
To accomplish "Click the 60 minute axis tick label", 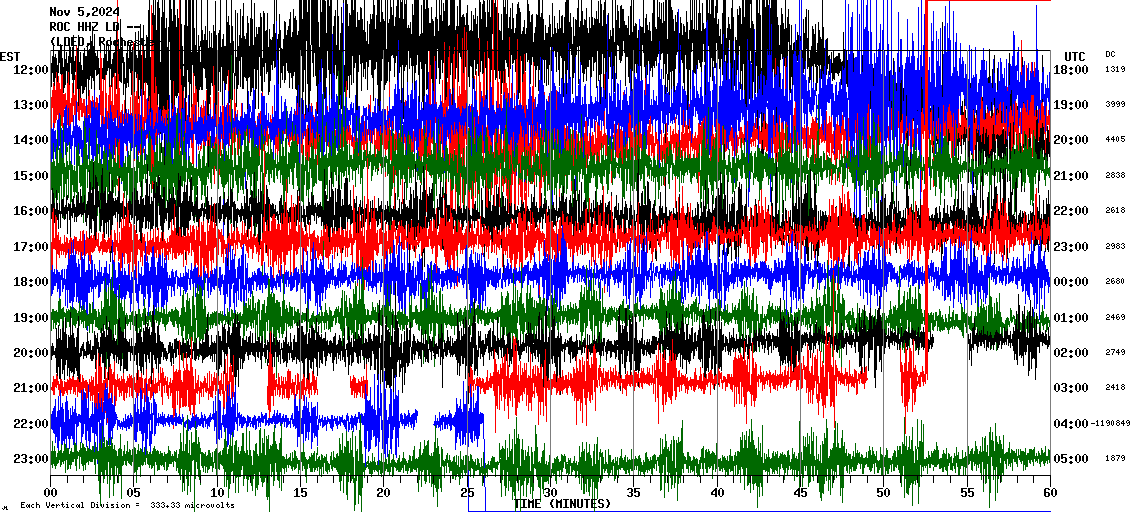I will click(x=1049, y=493).
